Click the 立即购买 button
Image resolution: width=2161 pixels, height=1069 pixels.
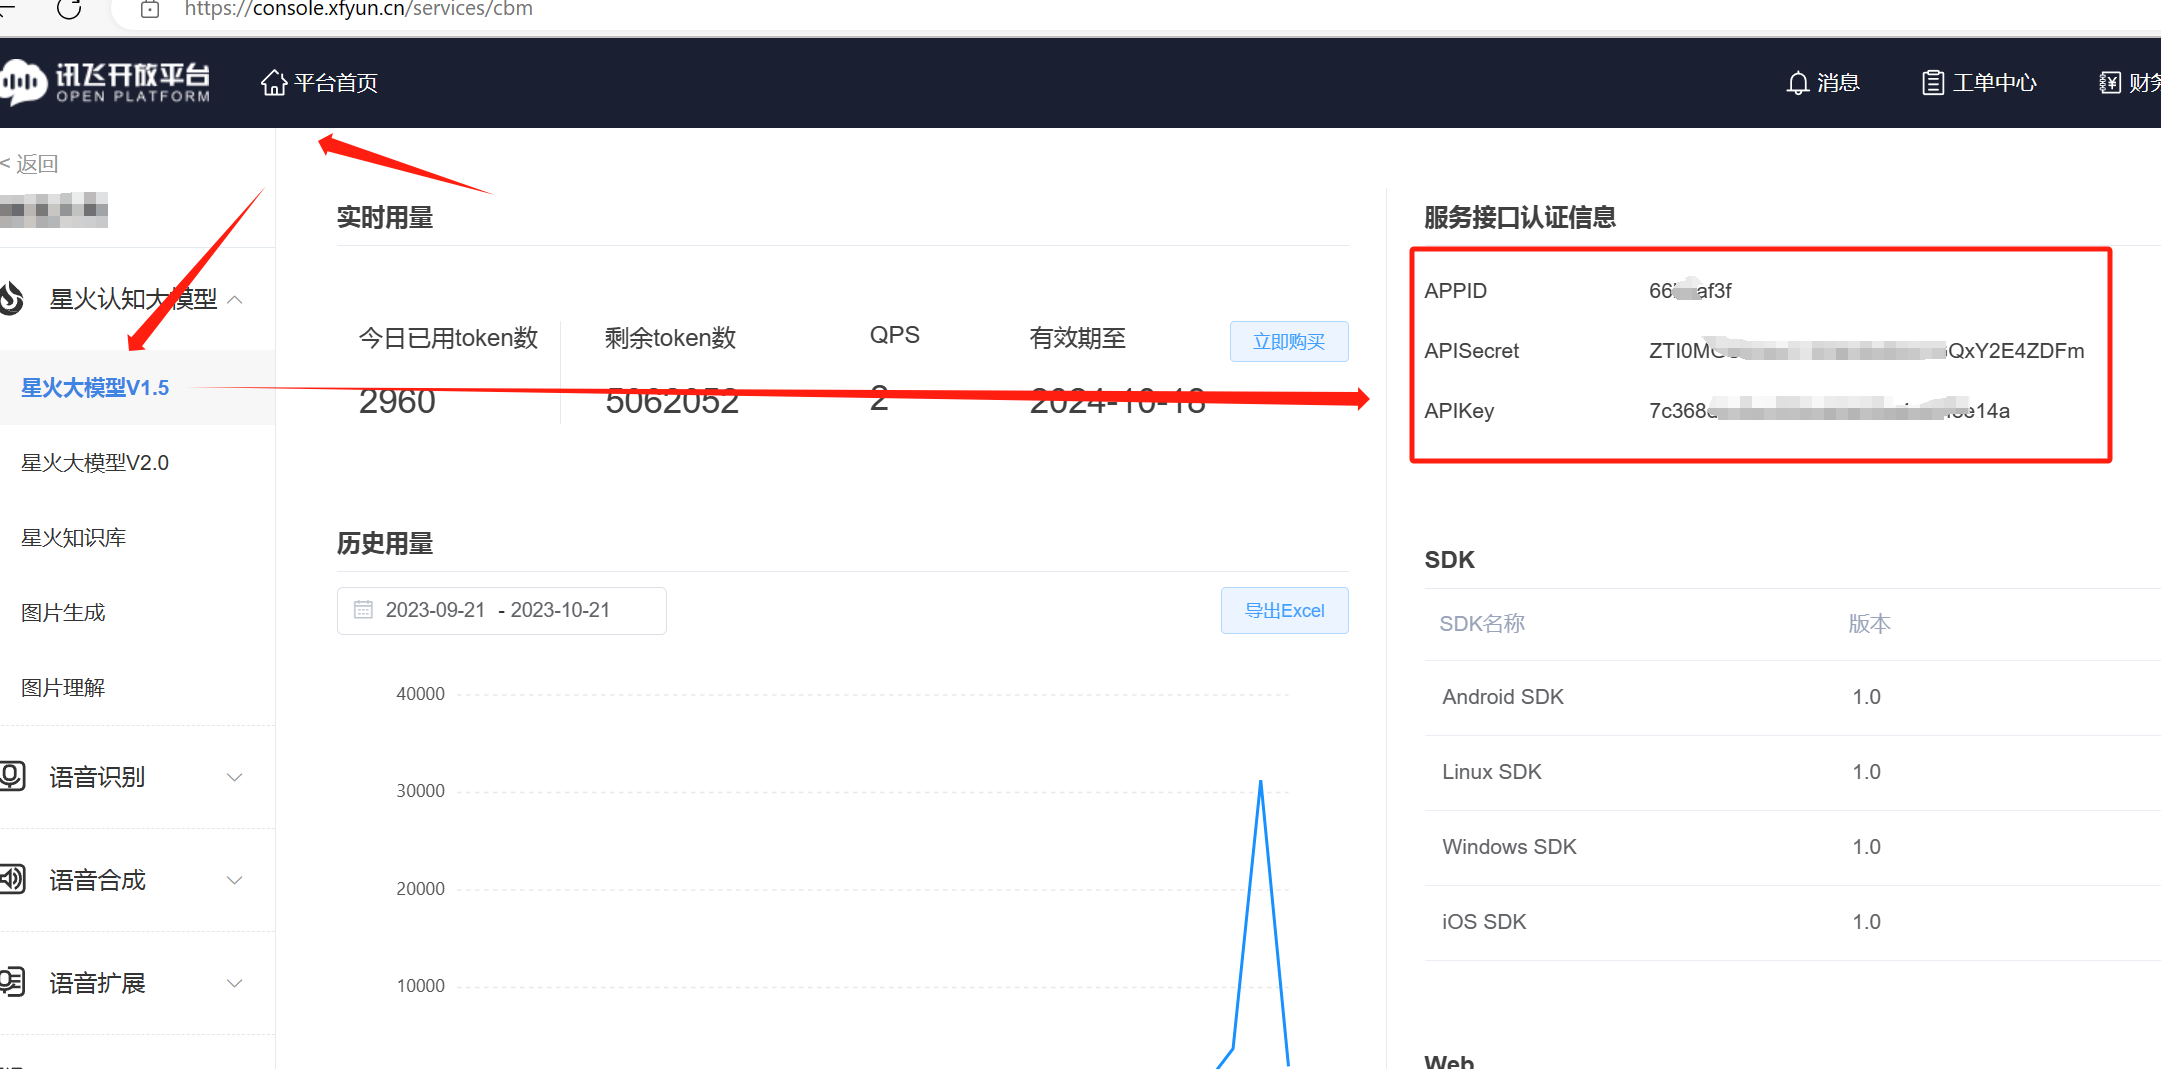[1289, 342]
